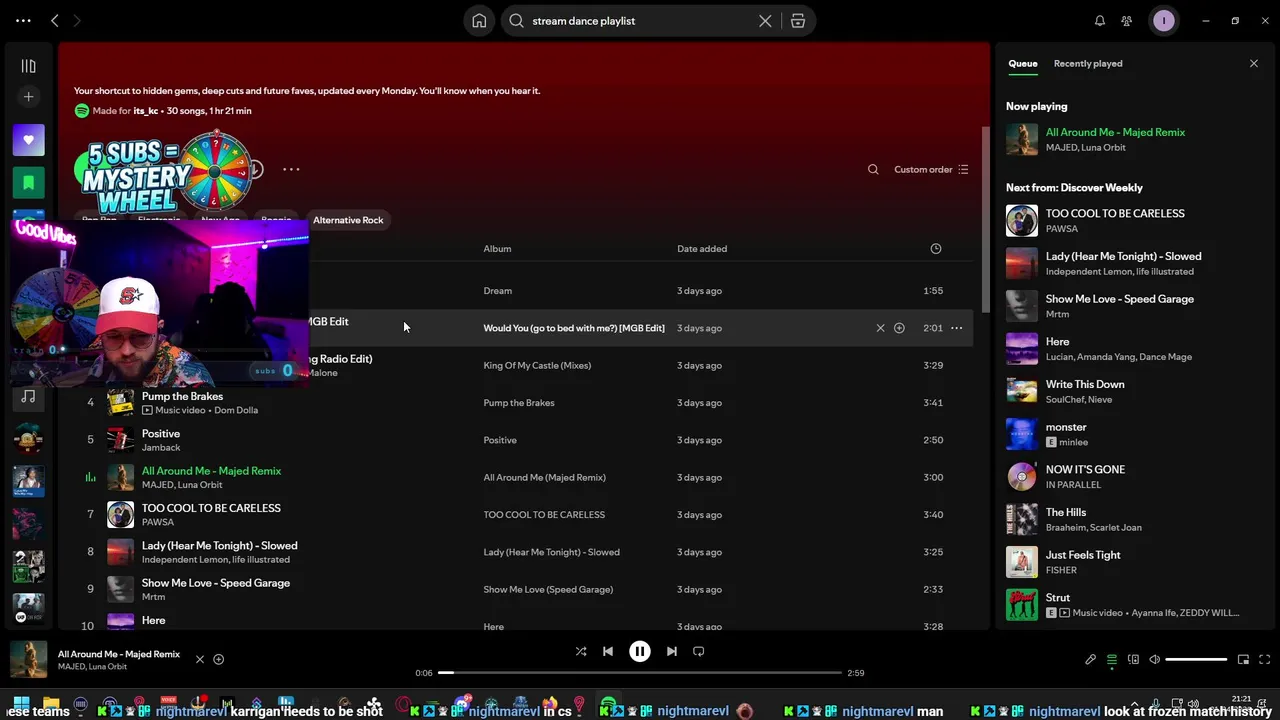
Task: Open the three-dot app menu at top left
Action: (23, 21)
